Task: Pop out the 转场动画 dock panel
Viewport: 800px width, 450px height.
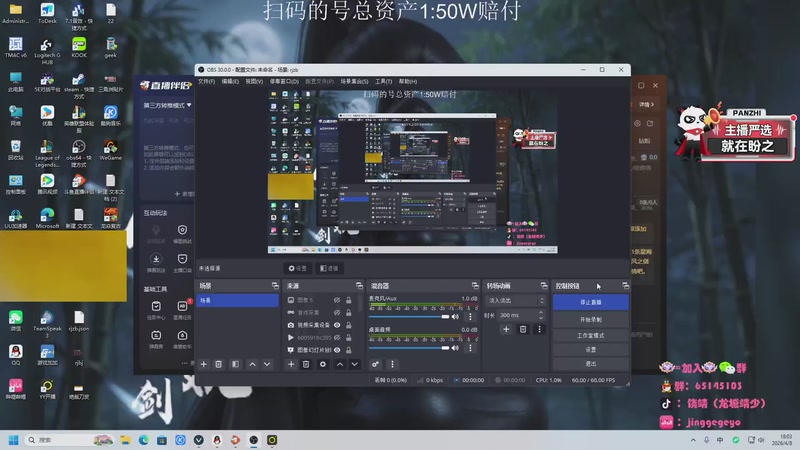Action: pos(544,286)
